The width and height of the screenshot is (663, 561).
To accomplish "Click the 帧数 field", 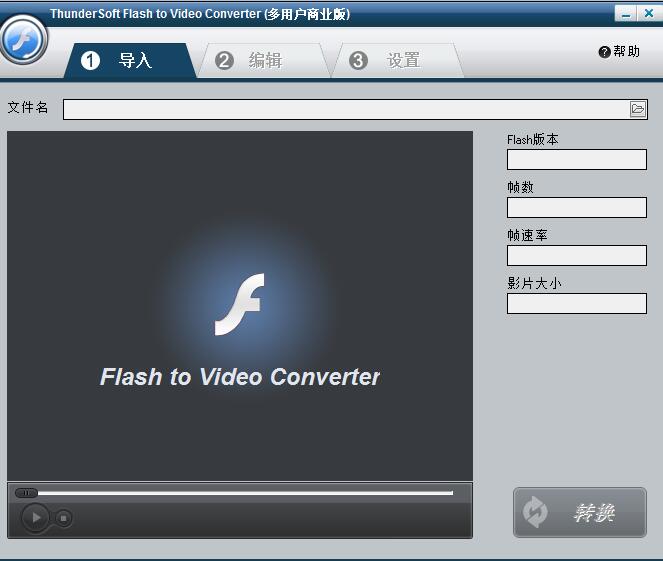I will click(x=577, y=208).
